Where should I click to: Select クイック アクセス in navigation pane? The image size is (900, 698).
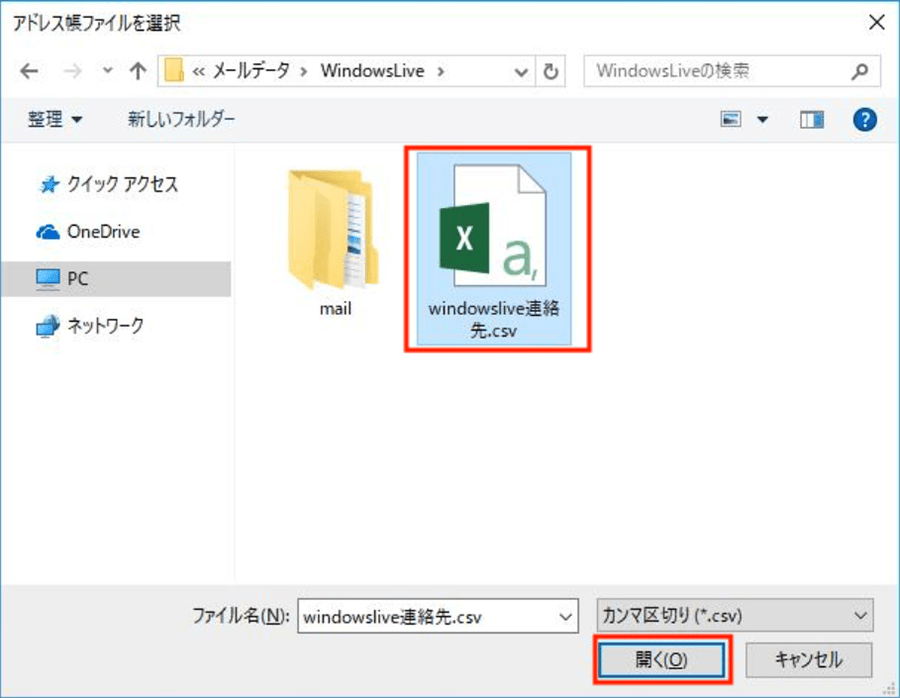click(x=108, y=184)
